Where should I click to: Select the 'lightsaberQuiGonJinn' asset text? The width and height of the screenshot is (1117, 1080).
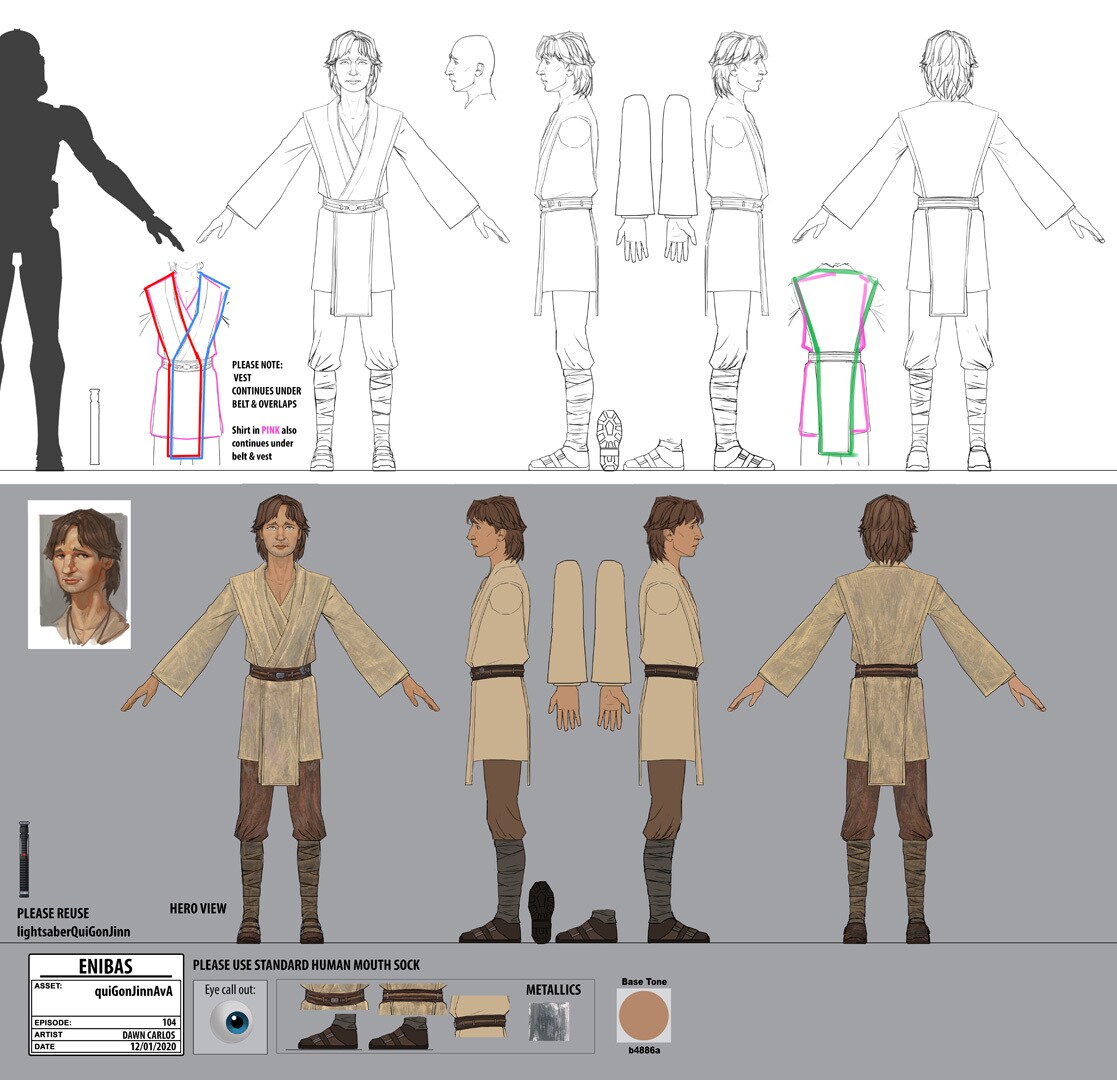tap(73, 931)
